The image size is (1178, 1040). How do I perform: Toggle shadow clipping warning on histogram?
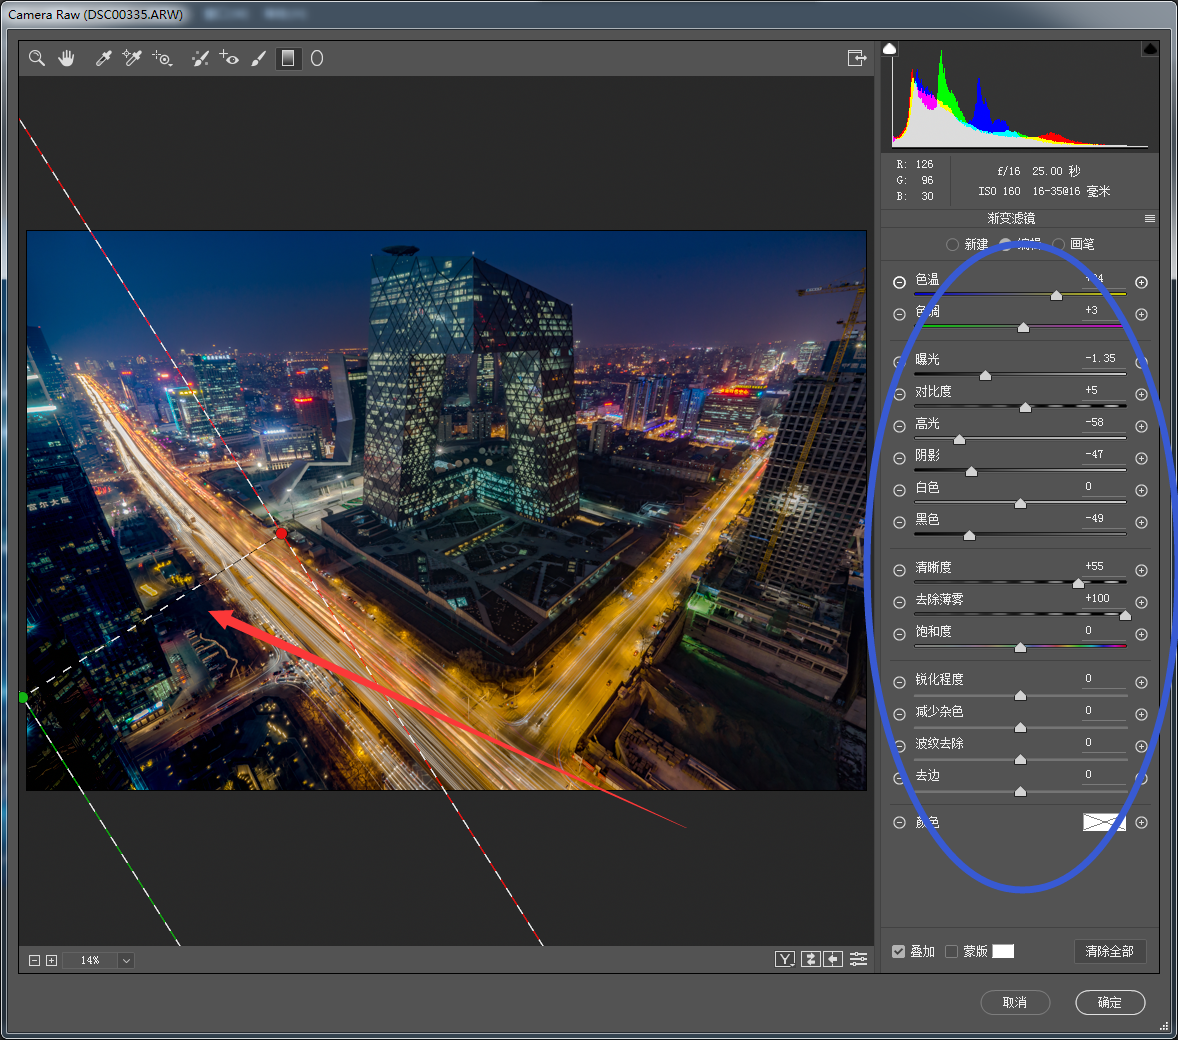889,49
